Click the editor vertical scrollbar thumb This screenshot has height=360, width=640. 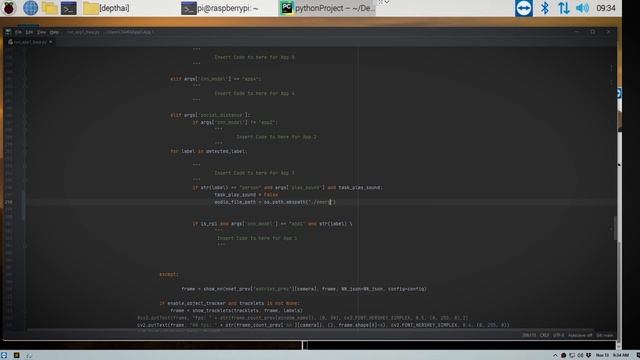615,228
